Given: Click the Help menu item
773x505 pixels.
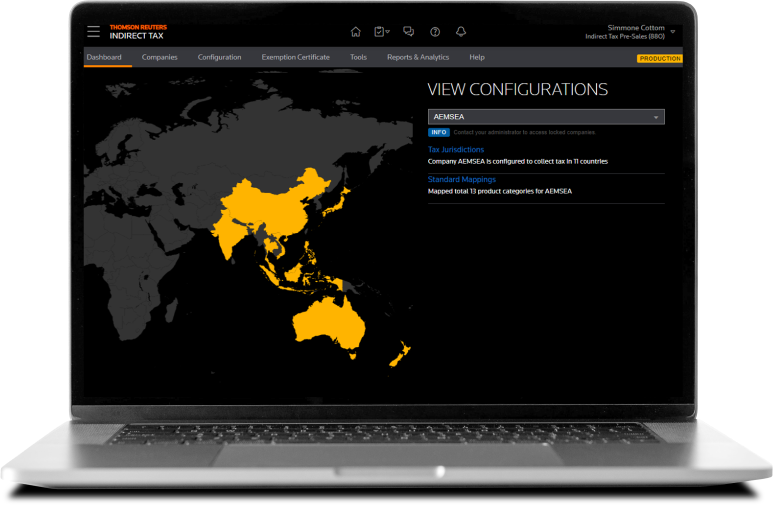Looking at the screenshot, I should click(x=477, y=58).
